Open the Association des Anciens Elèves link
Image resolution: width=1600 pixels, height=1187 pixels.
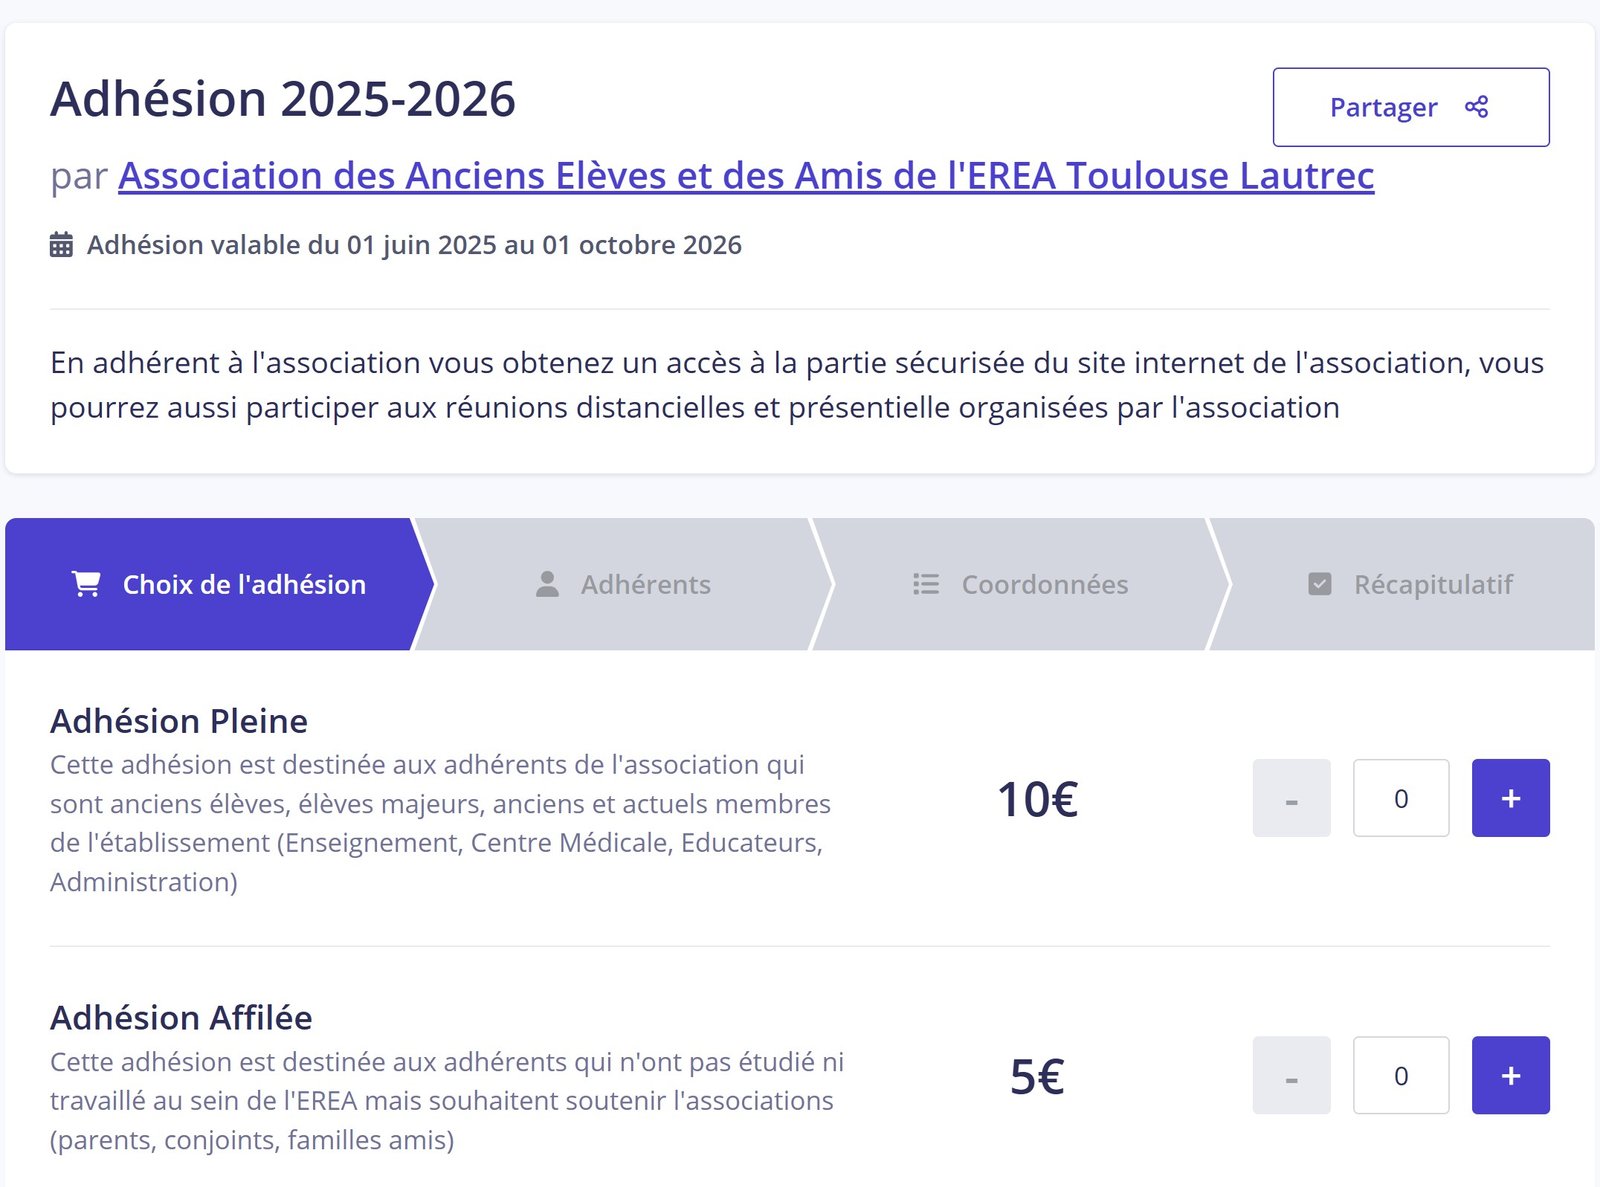[746, 176]
